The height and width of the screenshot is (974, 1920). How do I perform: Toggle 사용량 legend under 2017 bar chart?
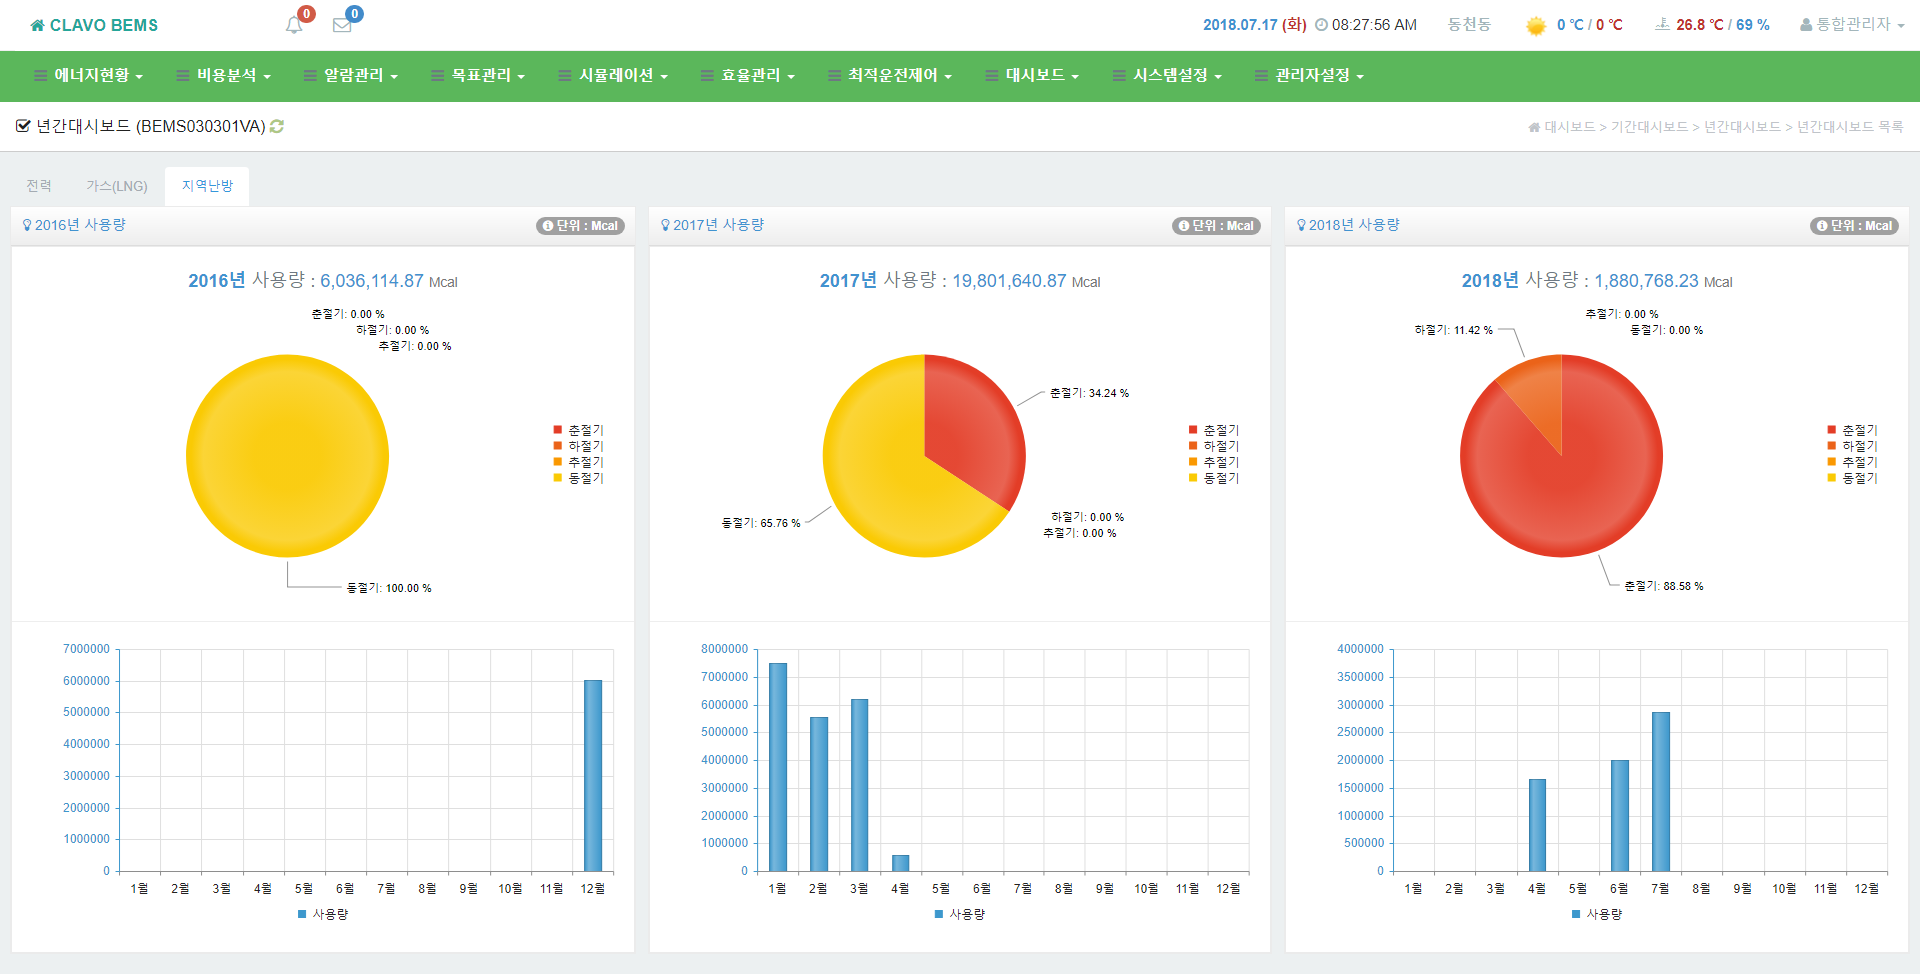coord(960,914)
